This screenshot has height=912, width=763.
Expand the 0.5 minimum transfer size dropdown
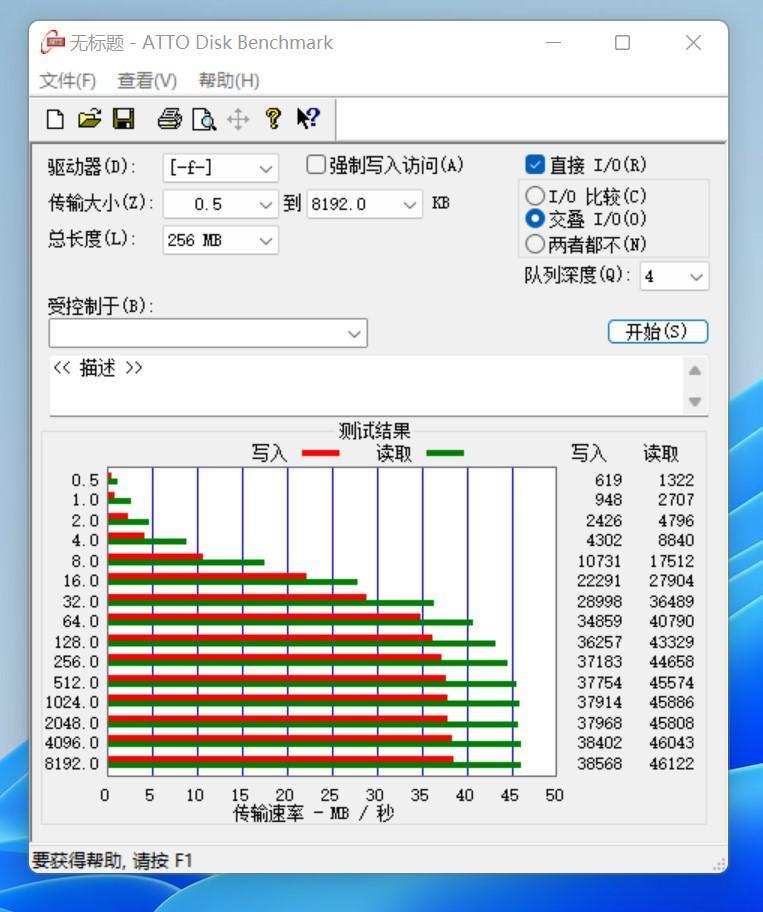[x=220, y=204]
